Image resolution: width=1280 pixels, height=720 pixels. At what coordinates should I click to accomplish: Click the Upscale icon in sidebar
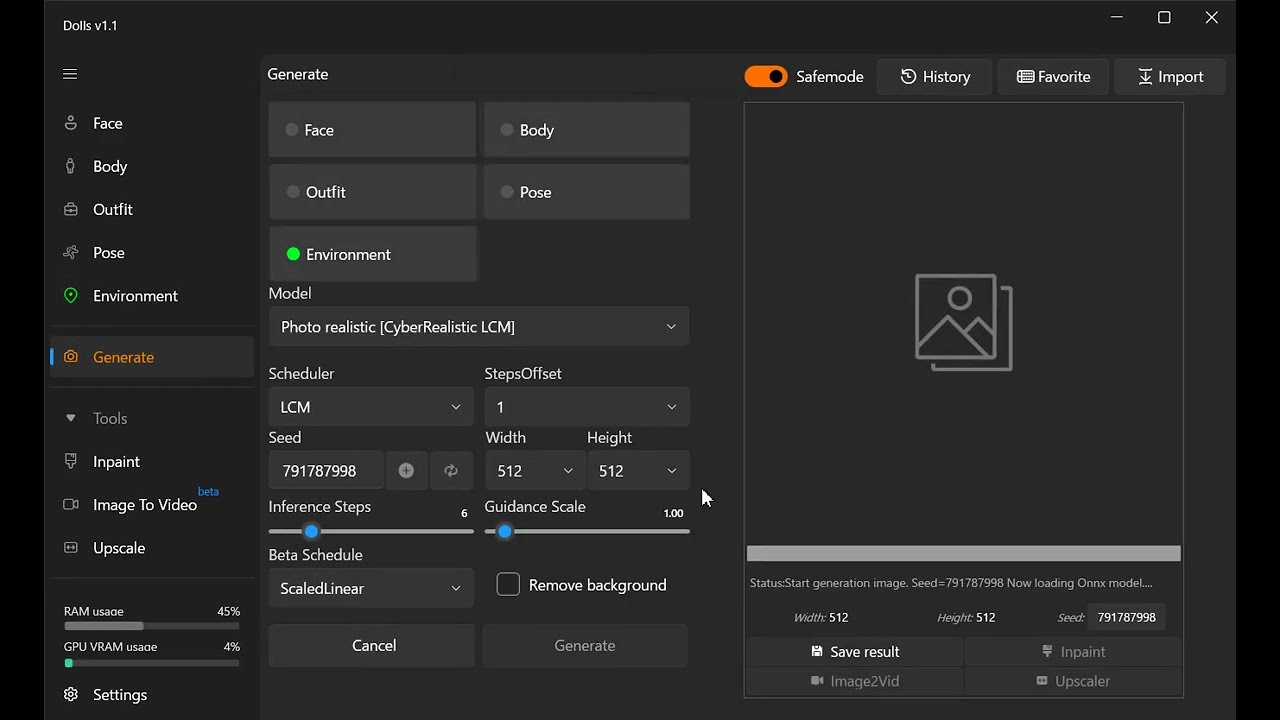(71, 547)
